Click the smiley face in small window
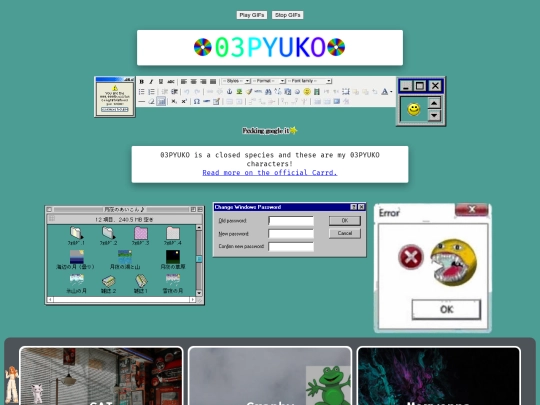The height and width of the screenshot is (405, 540). tap(414, 110)
